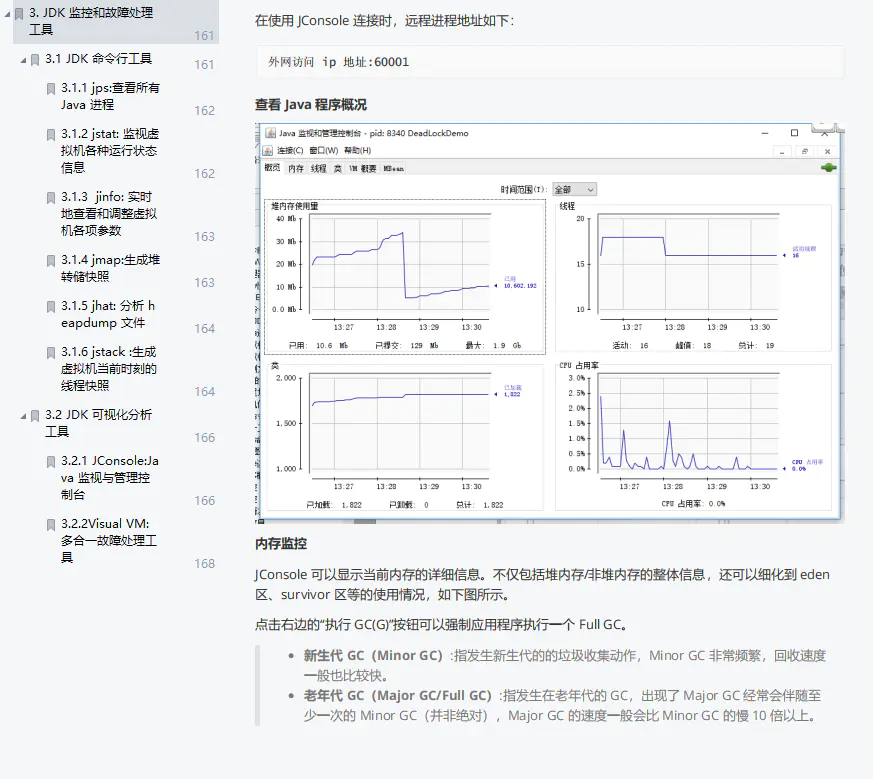Click the heading '查看 Java 程序概况'
This screenshot has width=873, height=779.
[311, 105]
